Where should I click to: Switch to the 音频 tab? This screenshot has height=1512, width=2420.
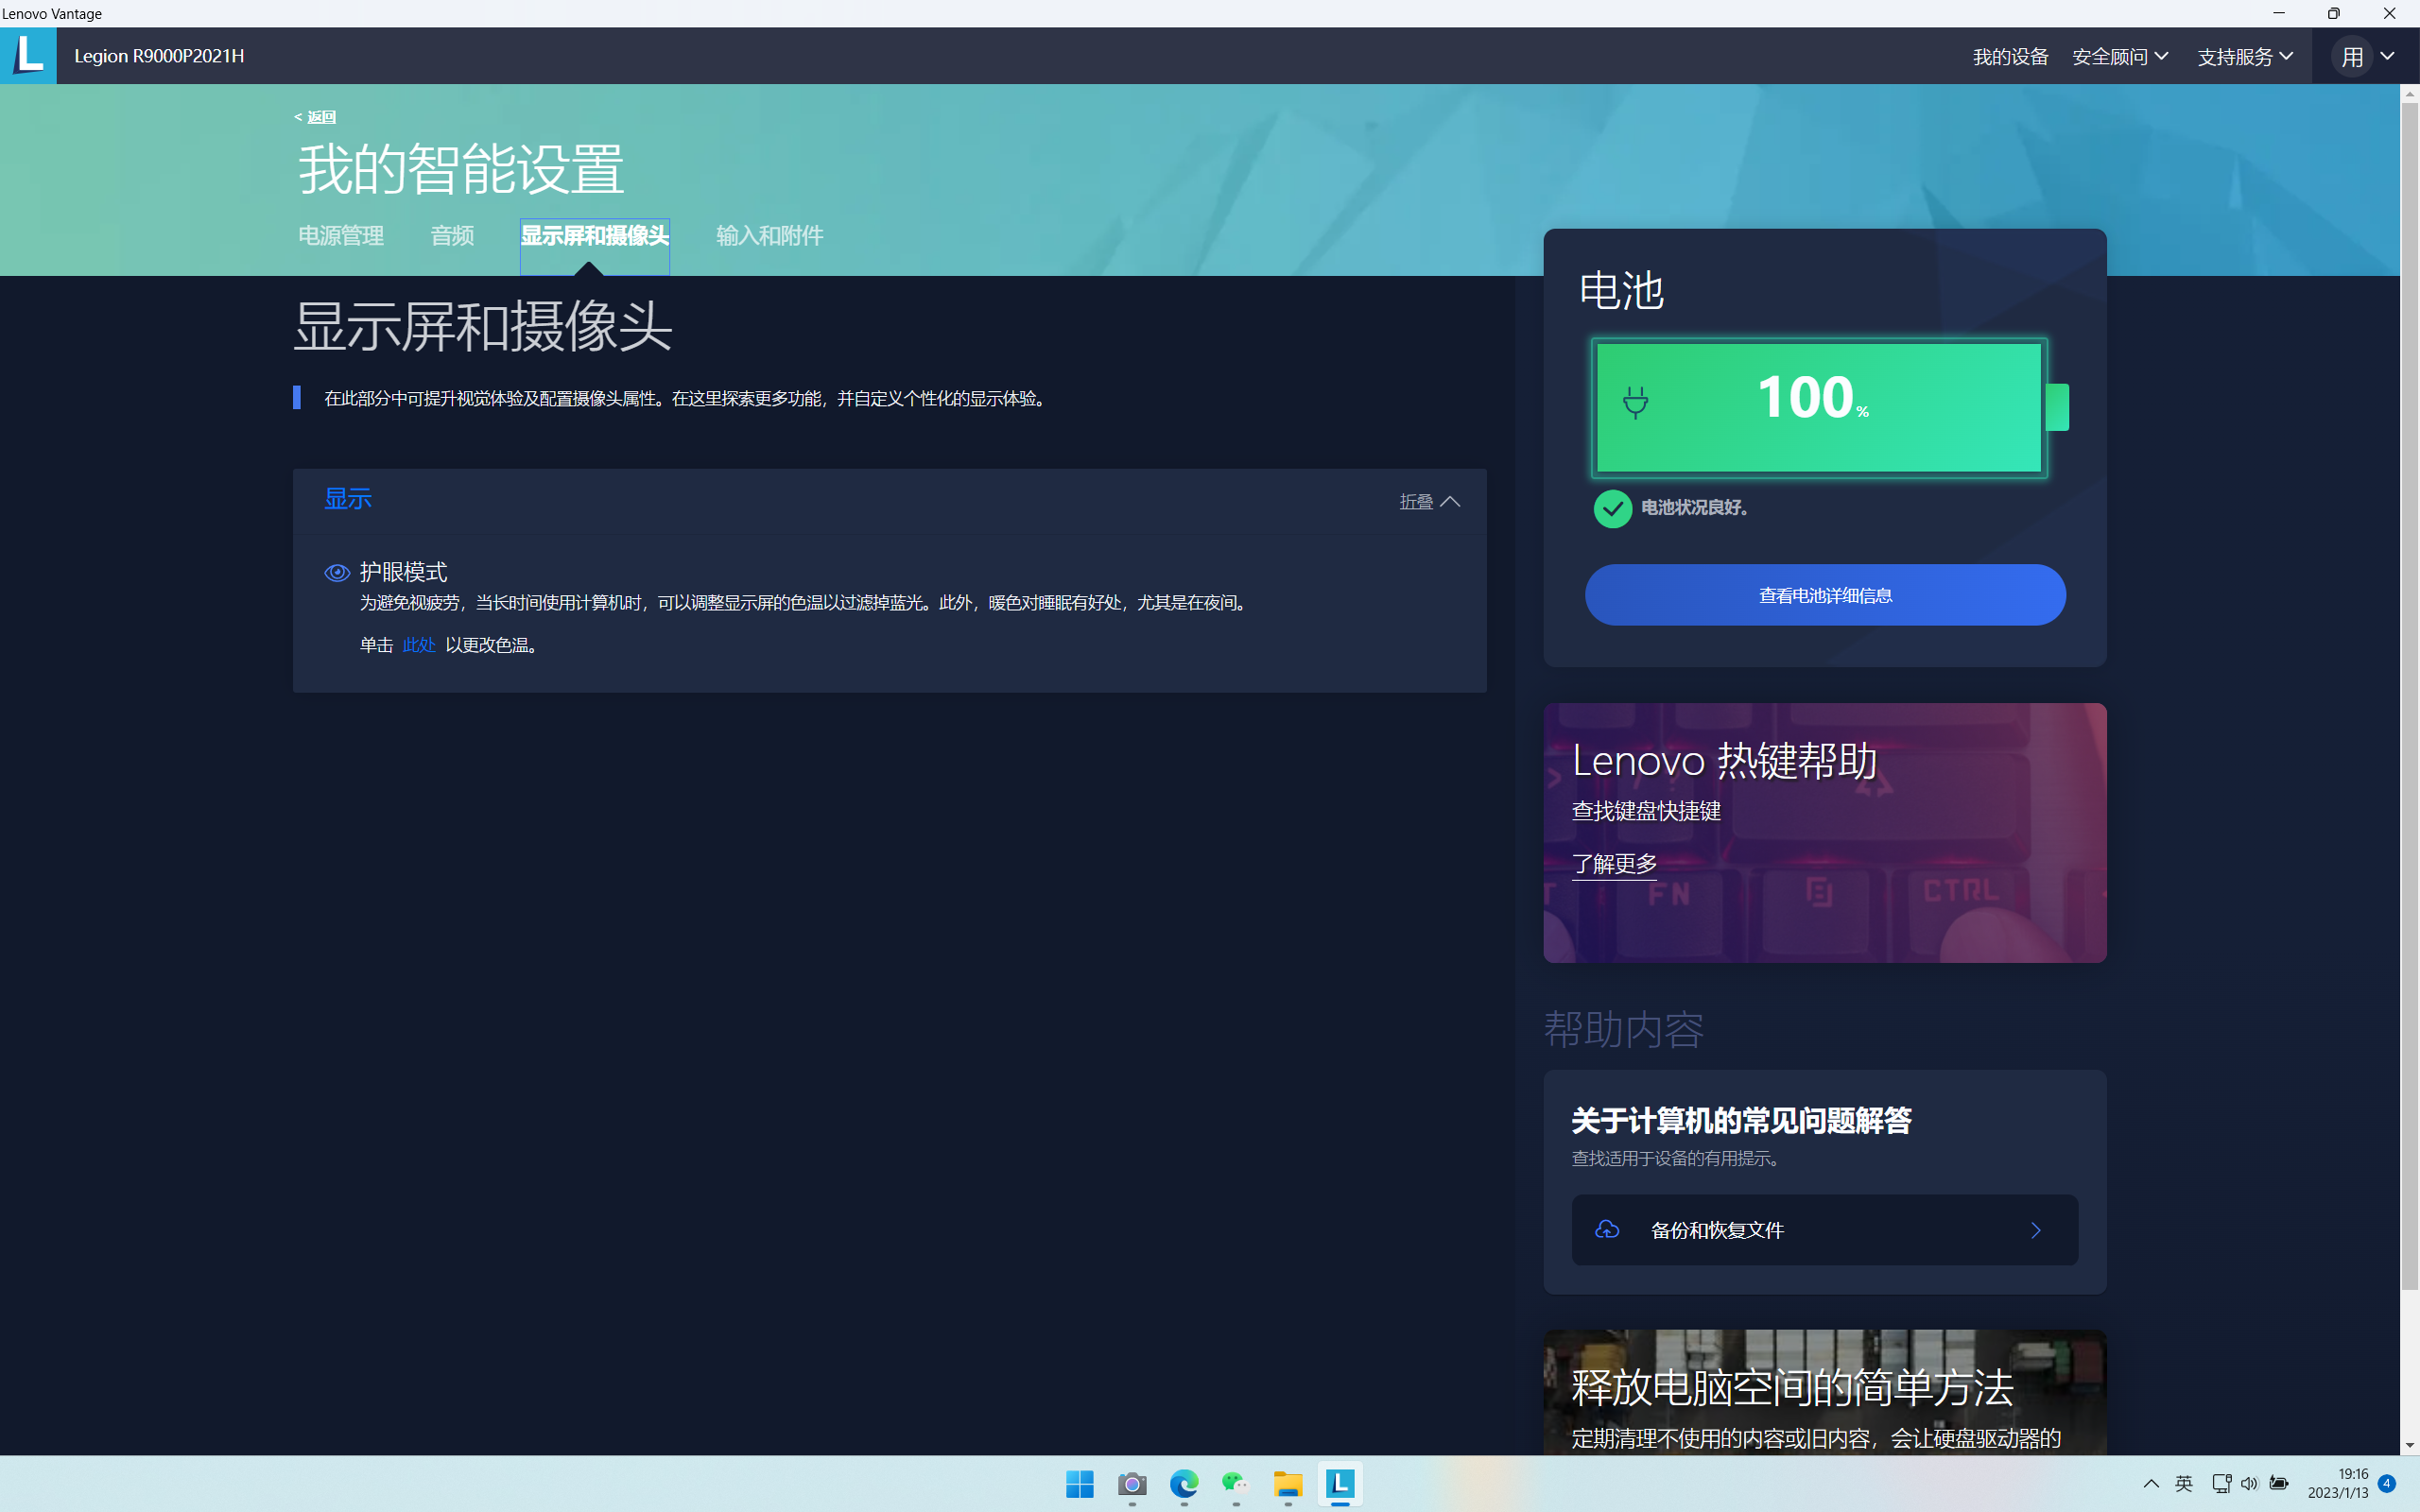pyautogui.click(x=452, y=236)
